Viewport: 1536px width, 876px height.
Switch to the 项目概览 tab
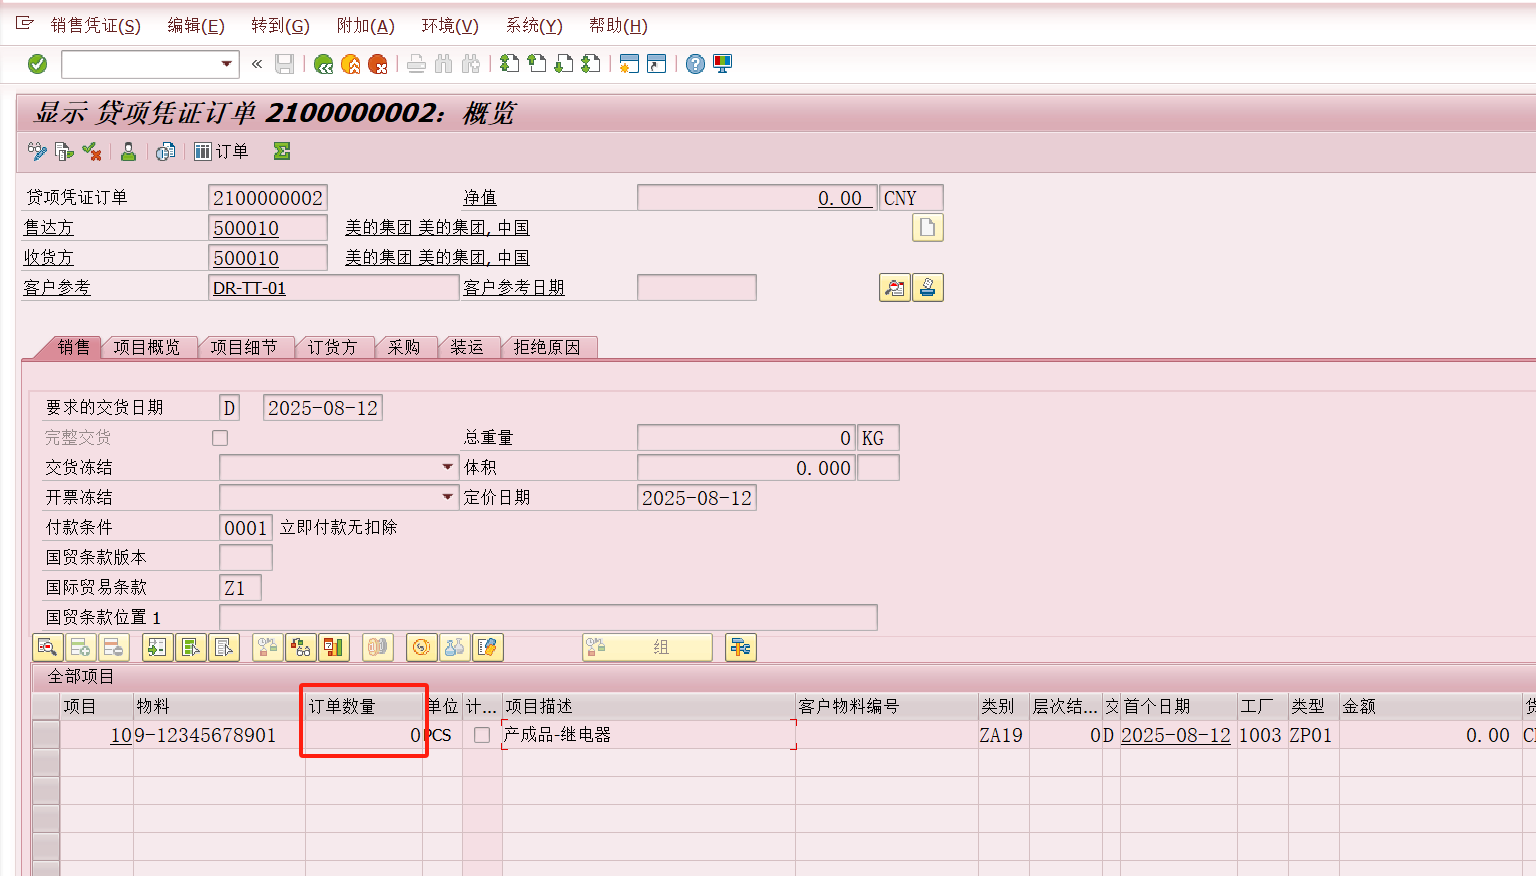pos(147,347)
